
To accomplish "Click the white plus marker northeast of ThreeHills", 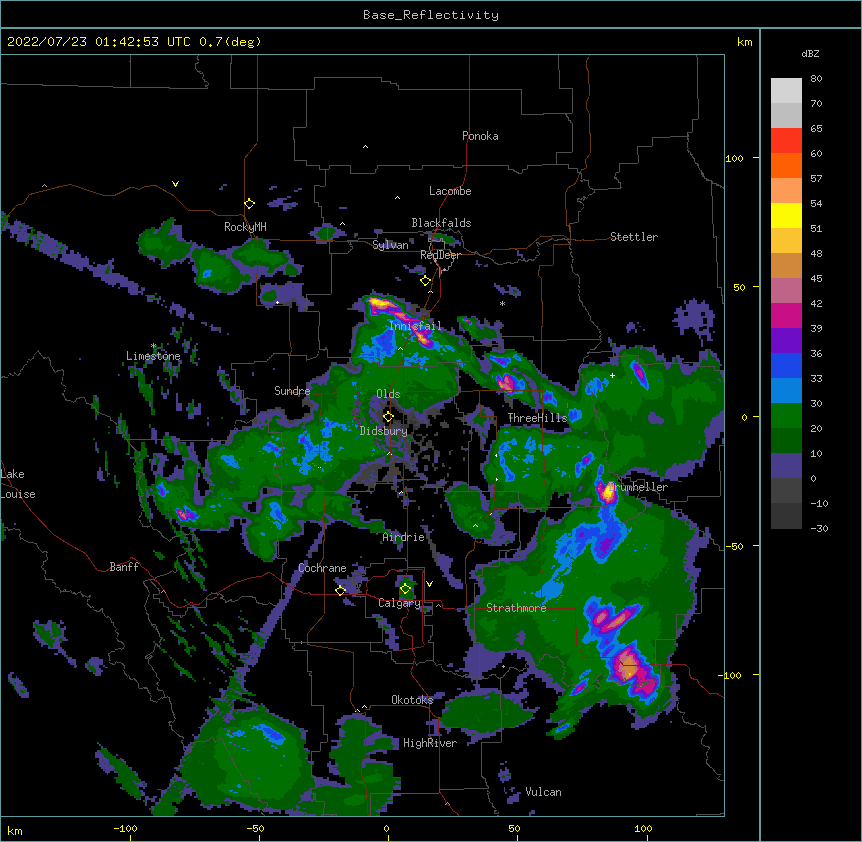I will (x=612, y=375).
